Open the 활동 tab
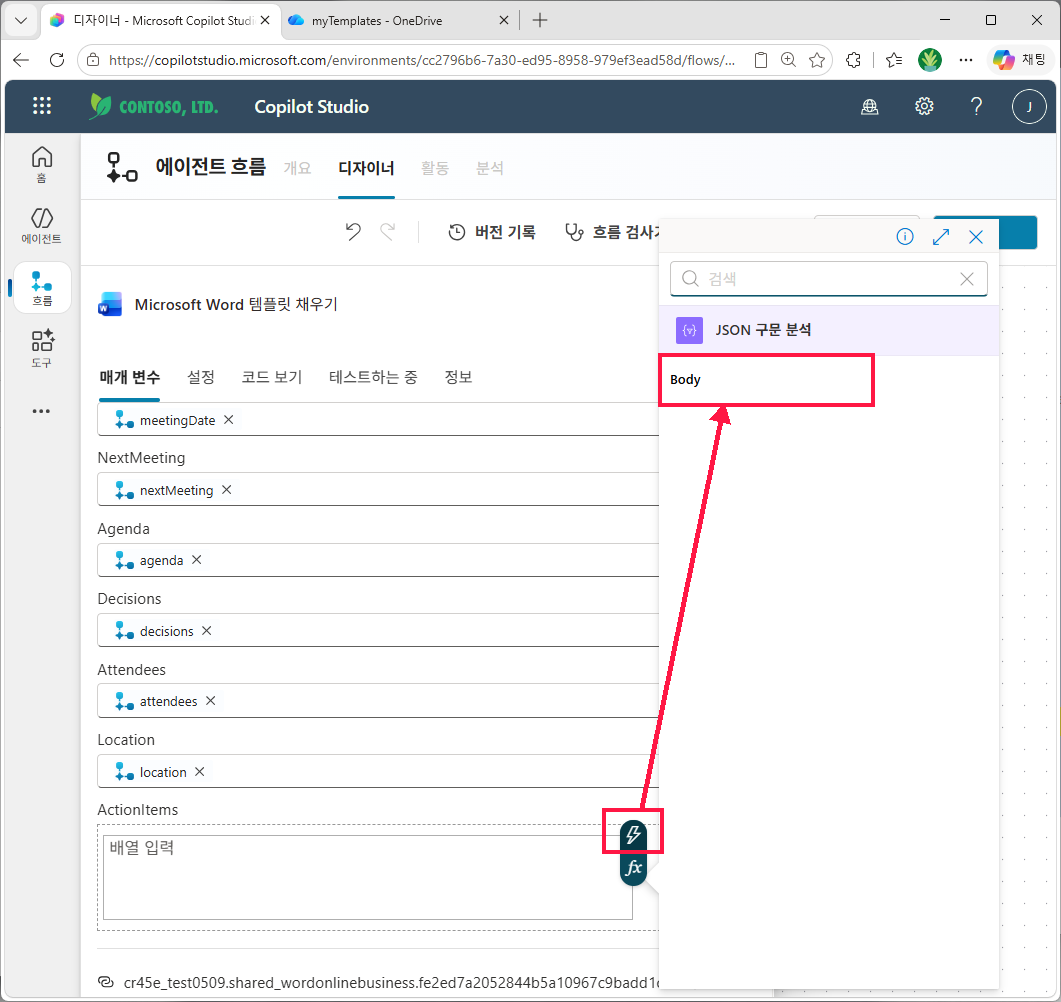 [434, 168]
